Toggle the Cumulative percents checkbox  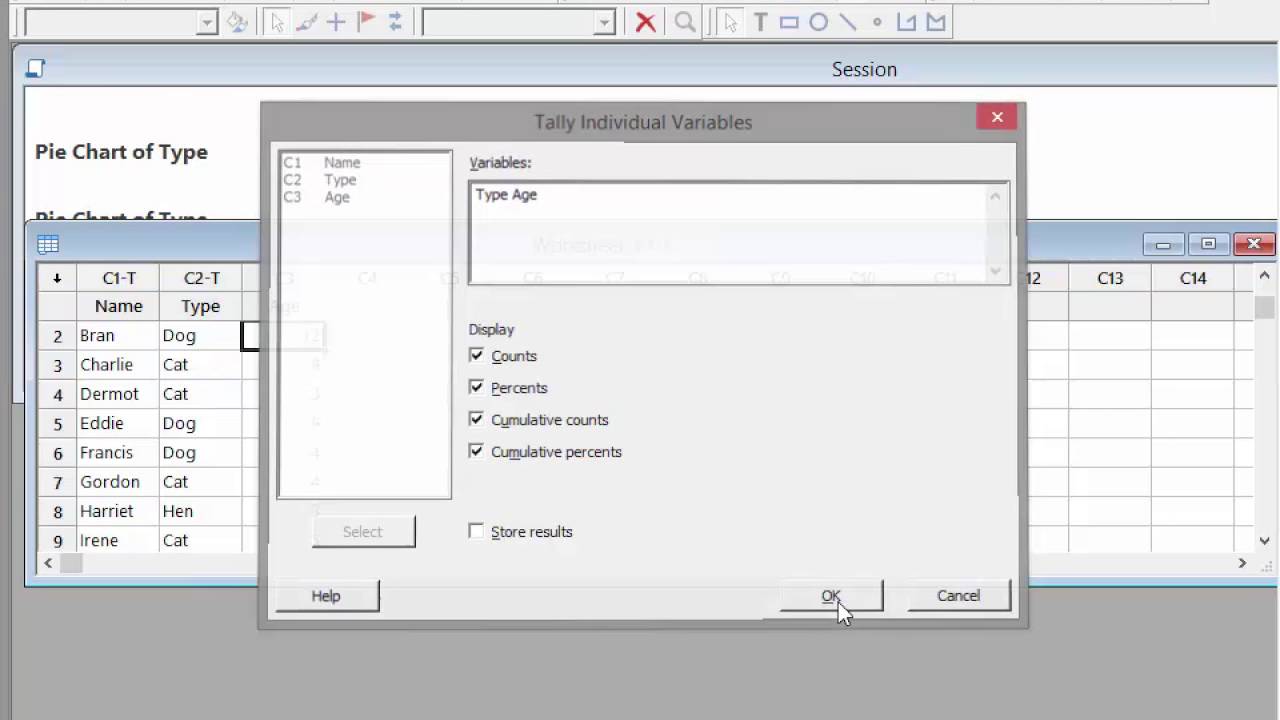click(476, 451)
